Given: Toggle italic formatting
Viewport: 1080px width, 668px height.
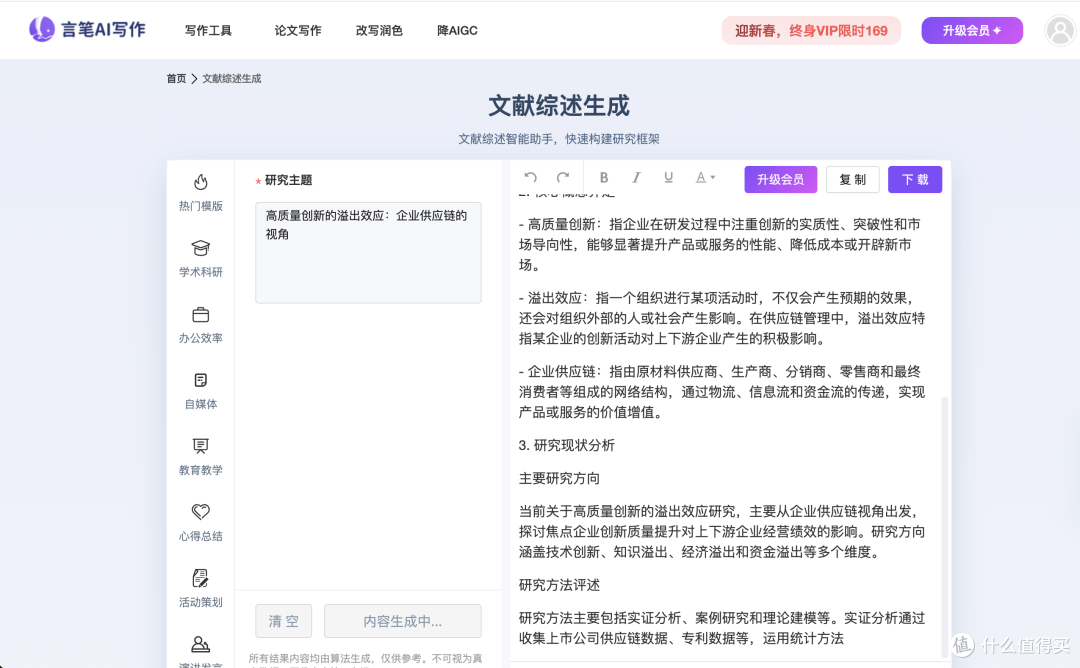Looking at the screenshot, I should point(636,178).
